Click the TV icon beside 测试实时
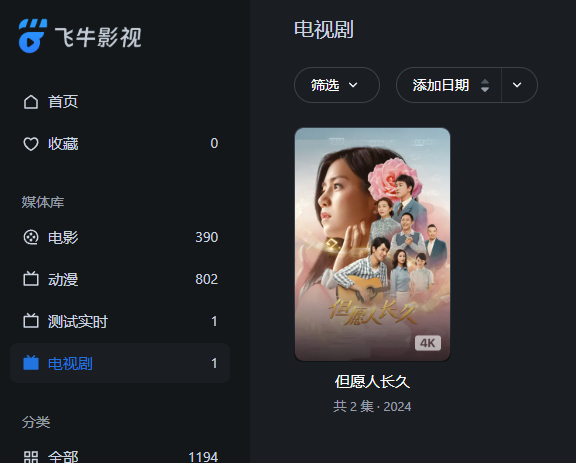Viewport: 576px width, 463px height. coord(31,321)
